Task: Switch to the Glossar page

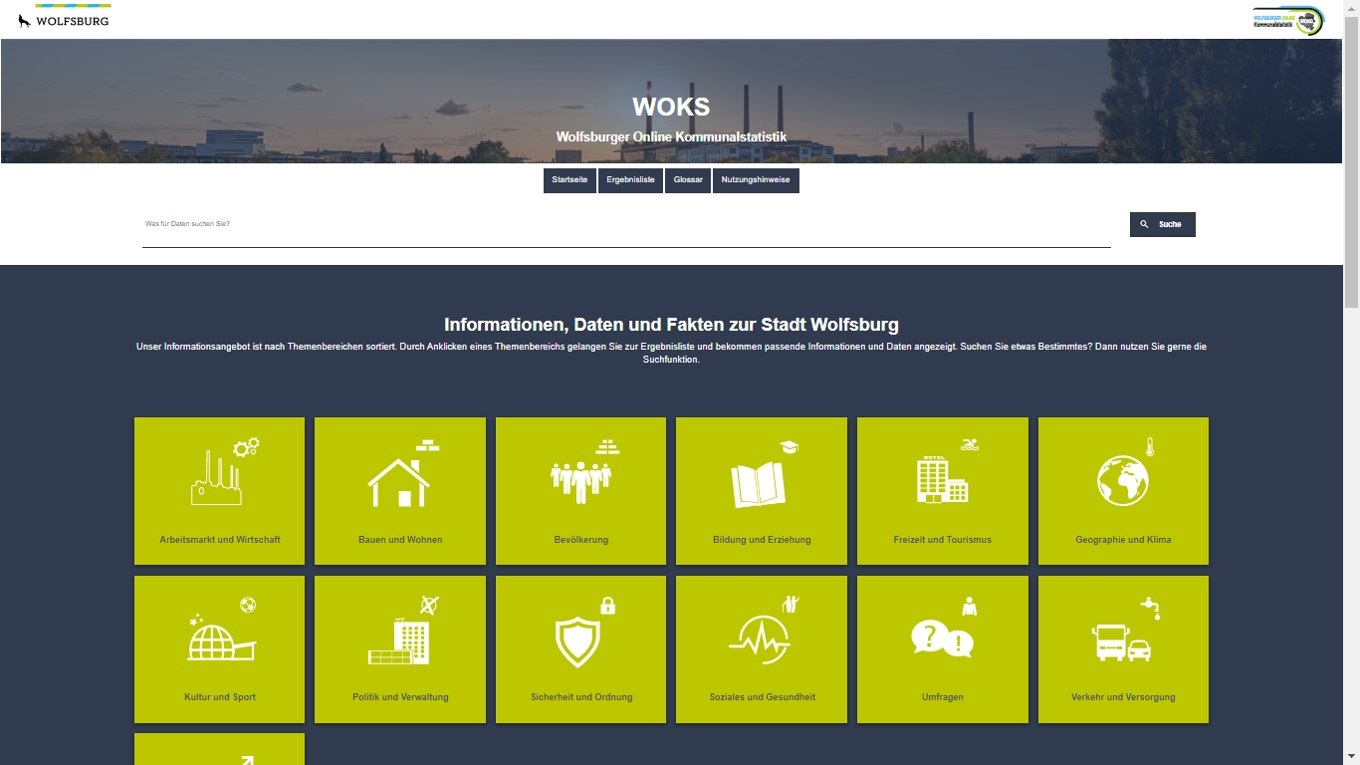Action: 688,181
